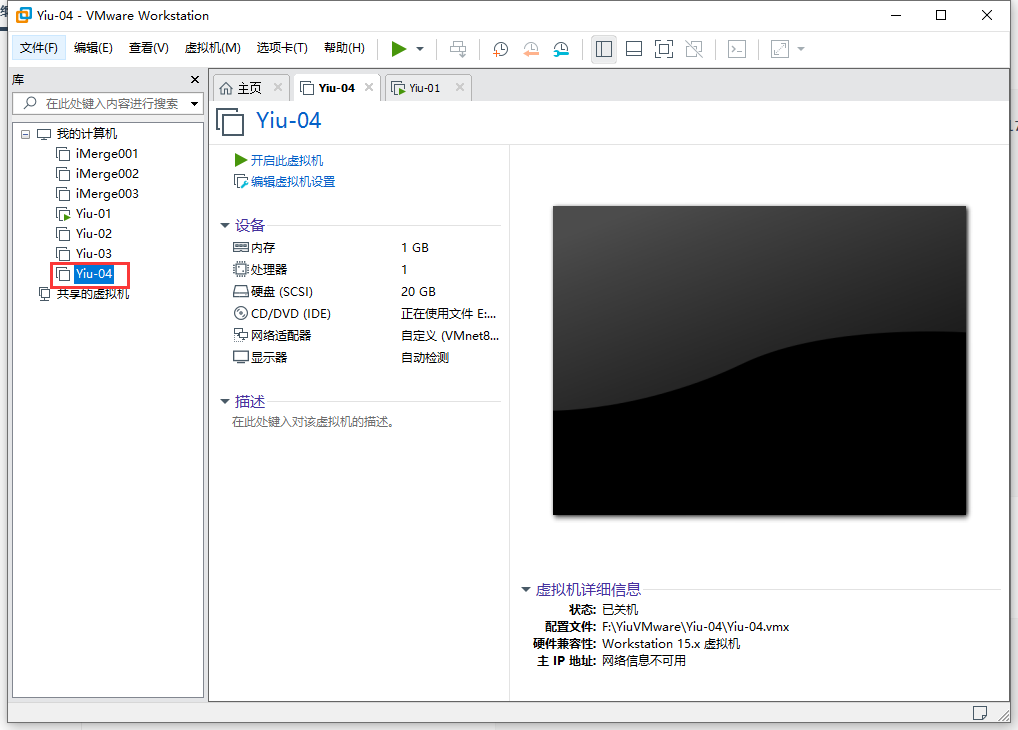Take a snapshot with the clock-plus icon
This screenshot has width=1018, height=730.
(x=501, y=49)
